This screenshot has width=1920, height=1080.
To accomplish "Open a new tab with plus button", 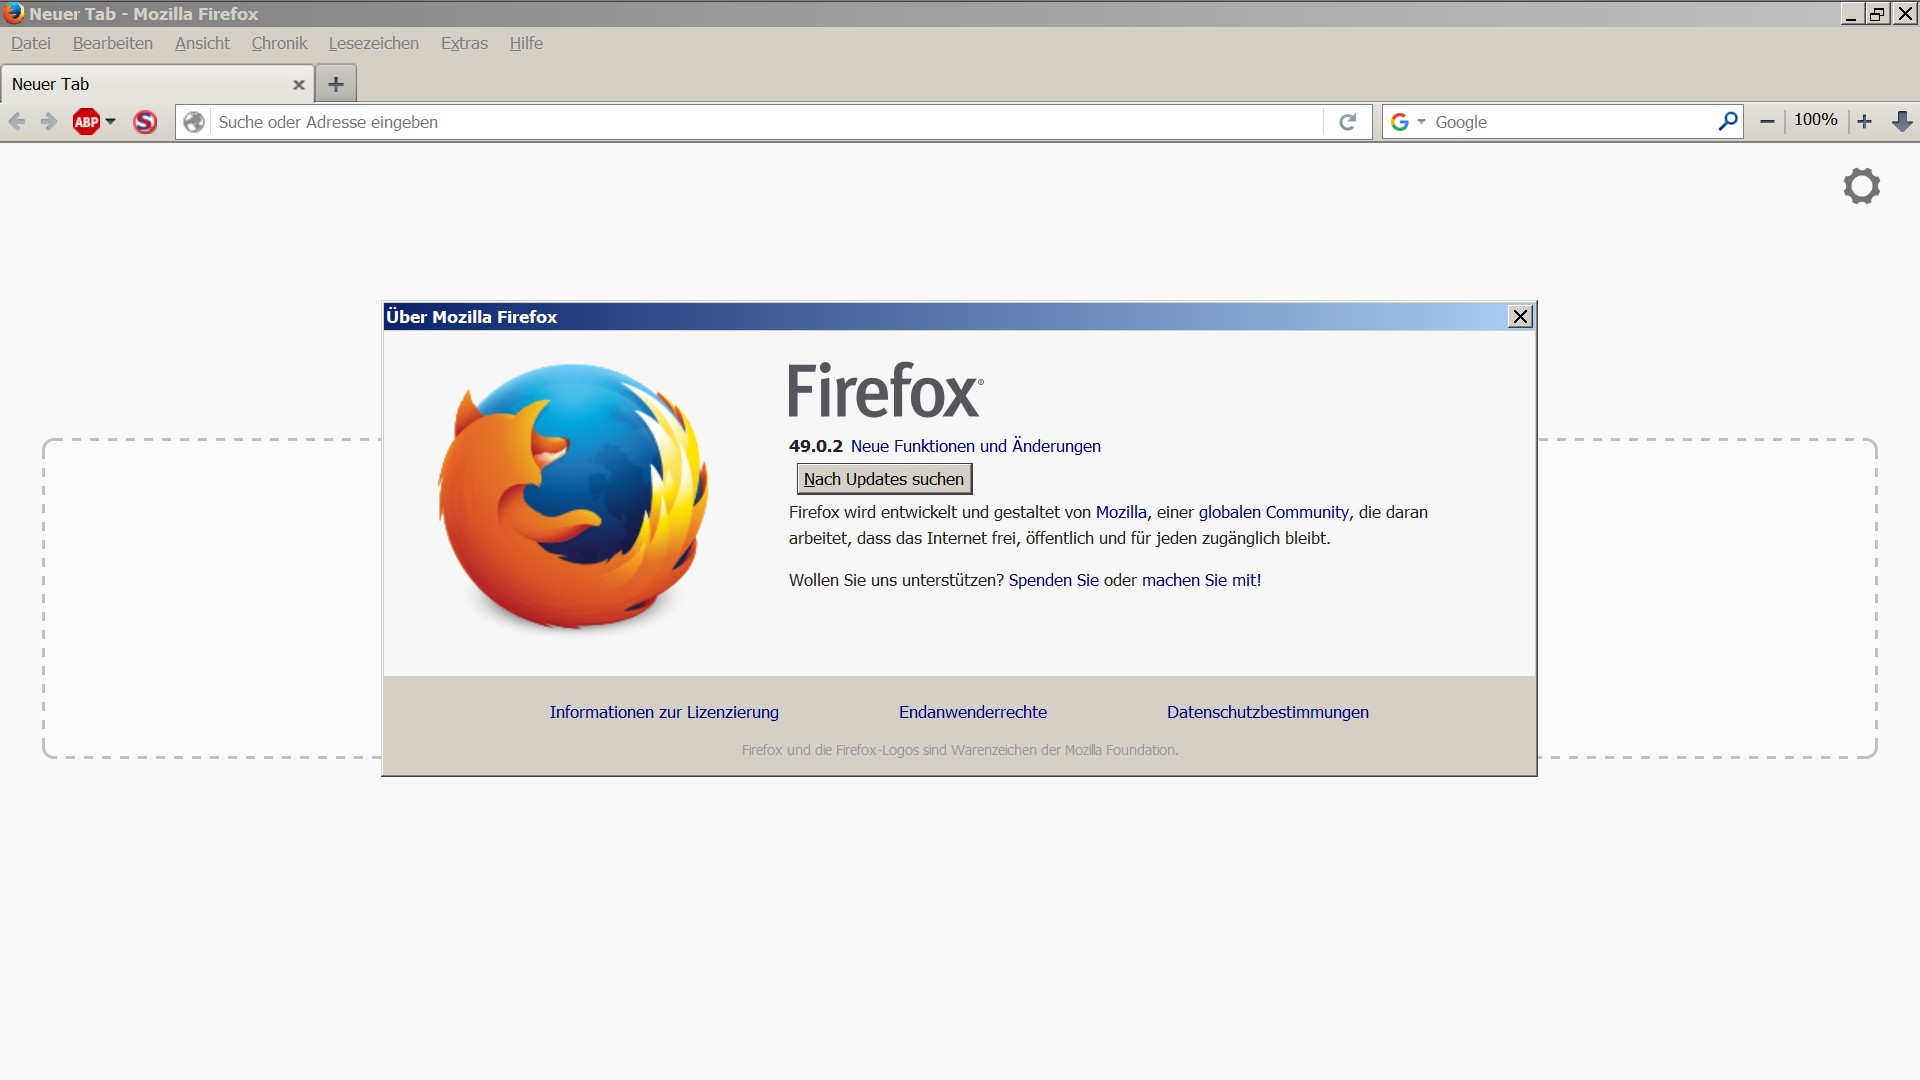I will (x=336, y=84).
